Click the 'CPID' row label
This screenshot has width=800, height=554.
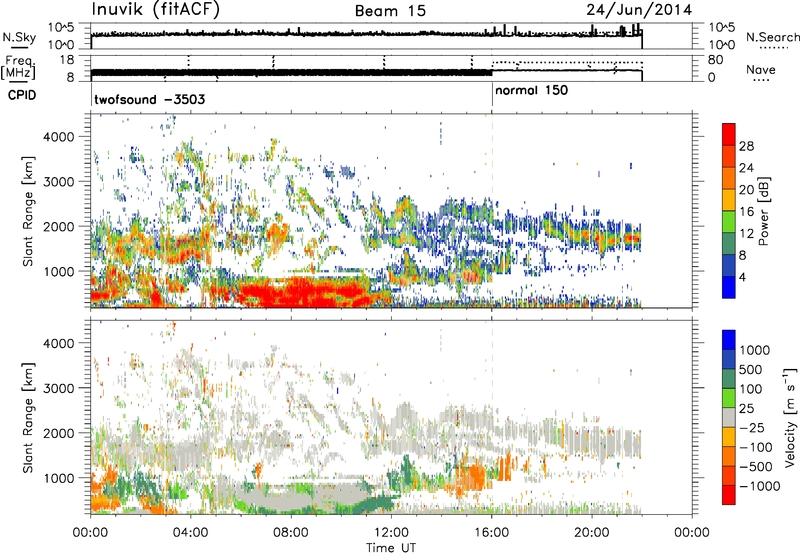[22, 95]
